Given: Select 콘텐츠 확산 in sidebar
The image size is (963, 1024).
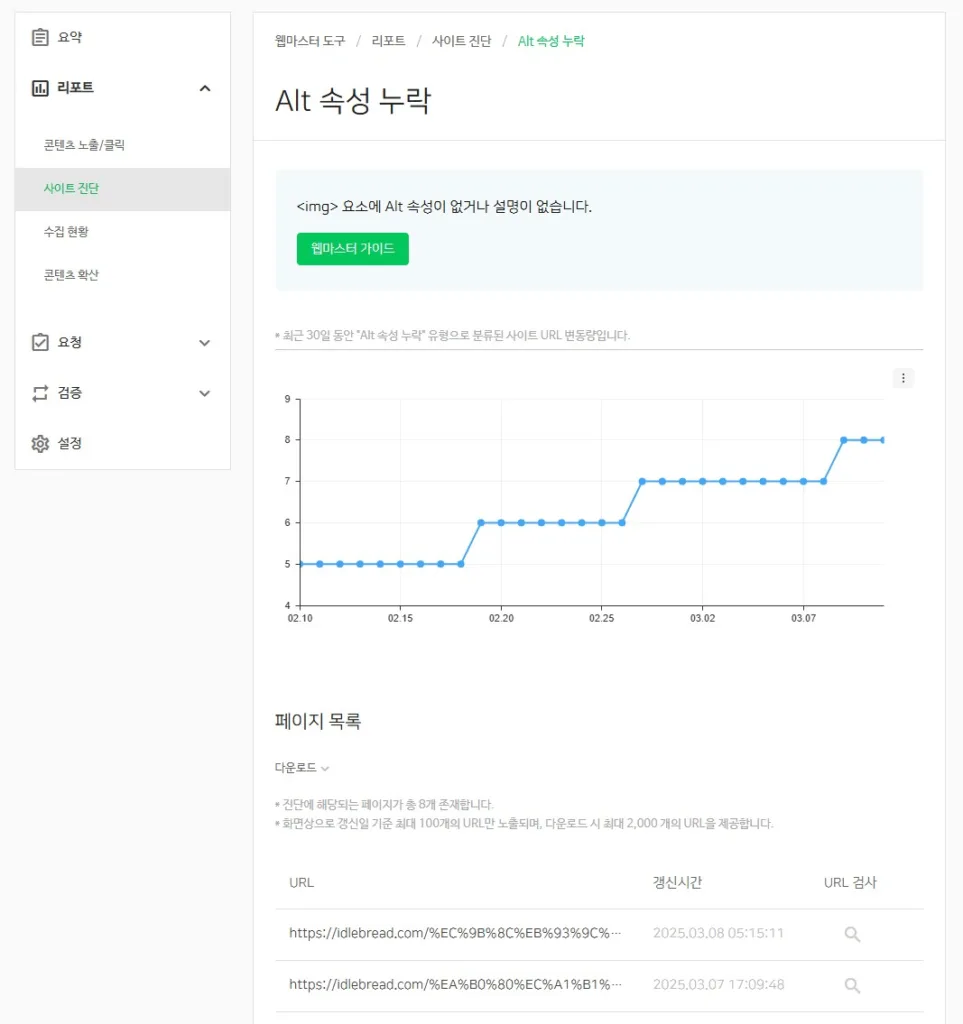Looking at the screenshot, I should click(x=71, y=274).
